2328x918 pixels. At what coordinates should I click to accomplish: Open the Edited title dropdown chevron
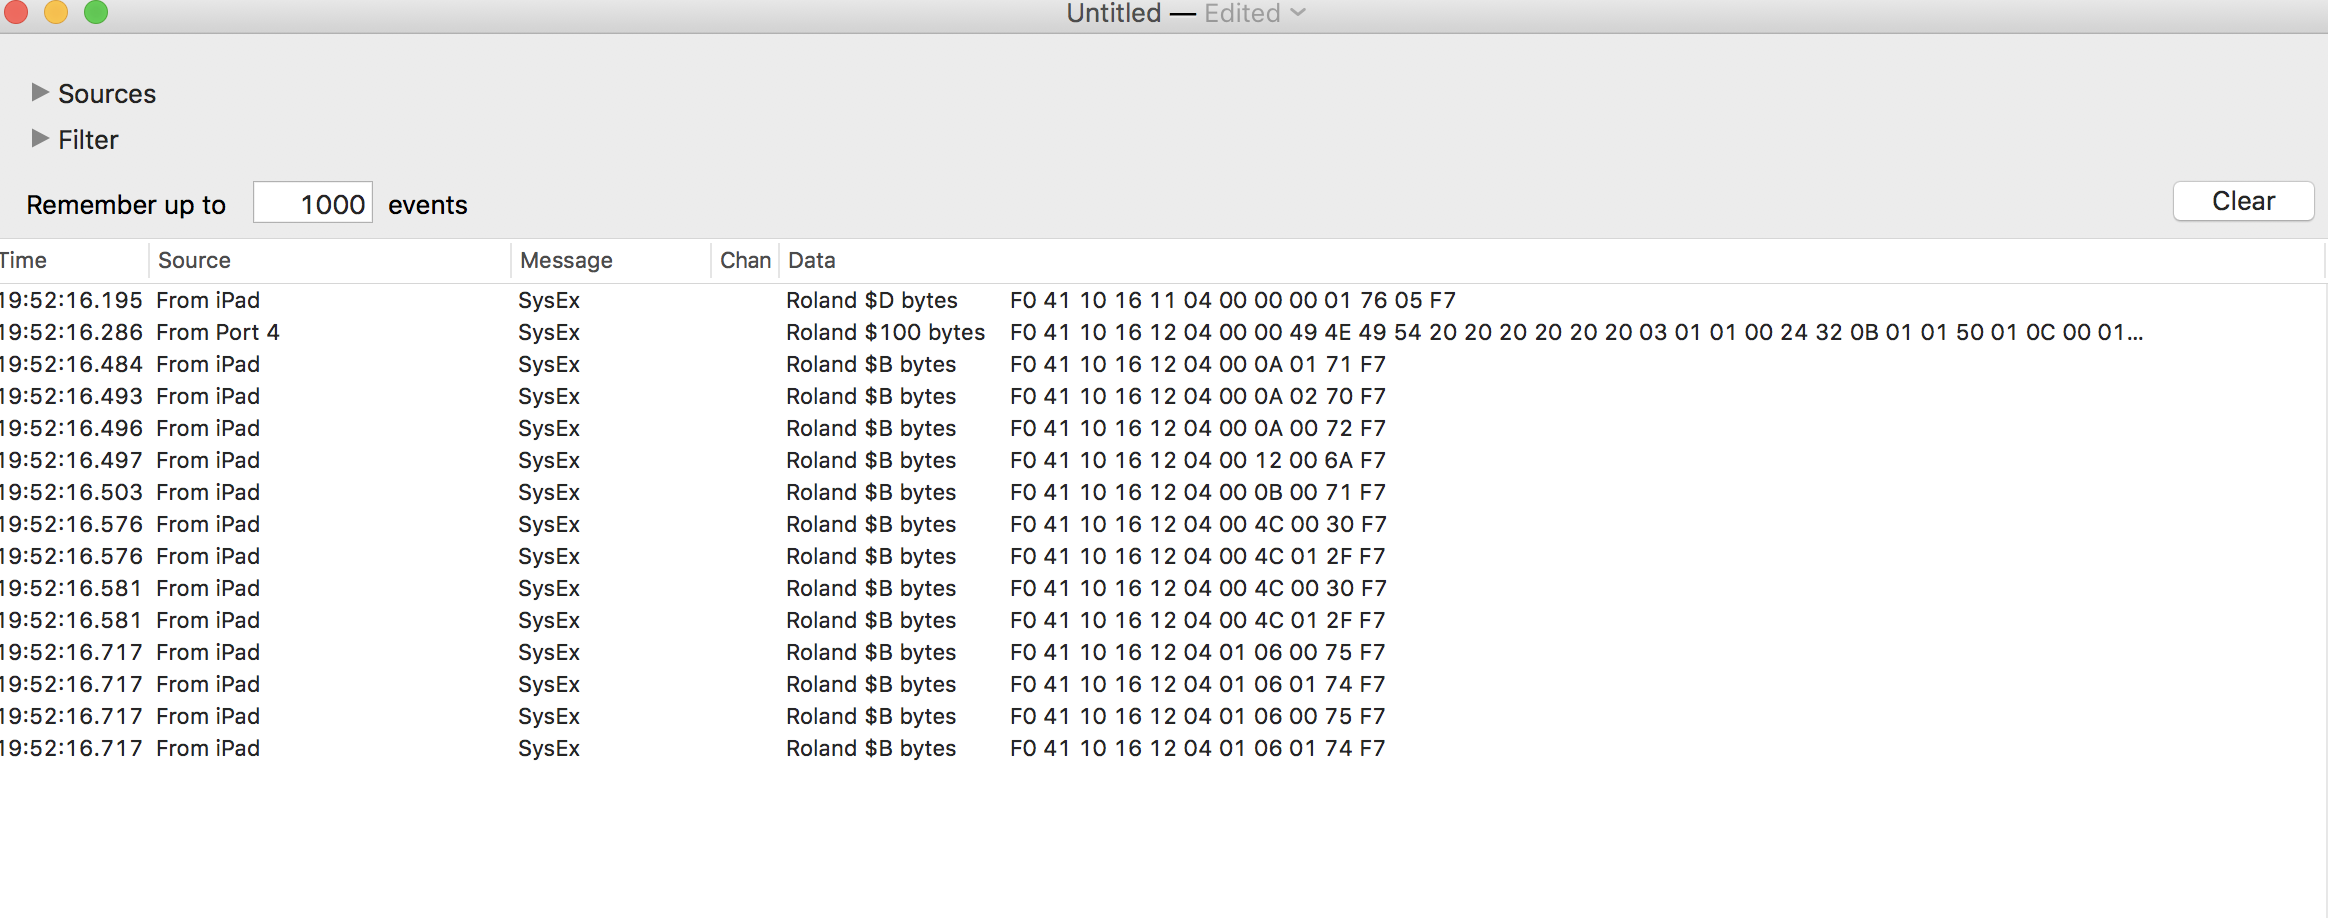(x=1298, y=13)
